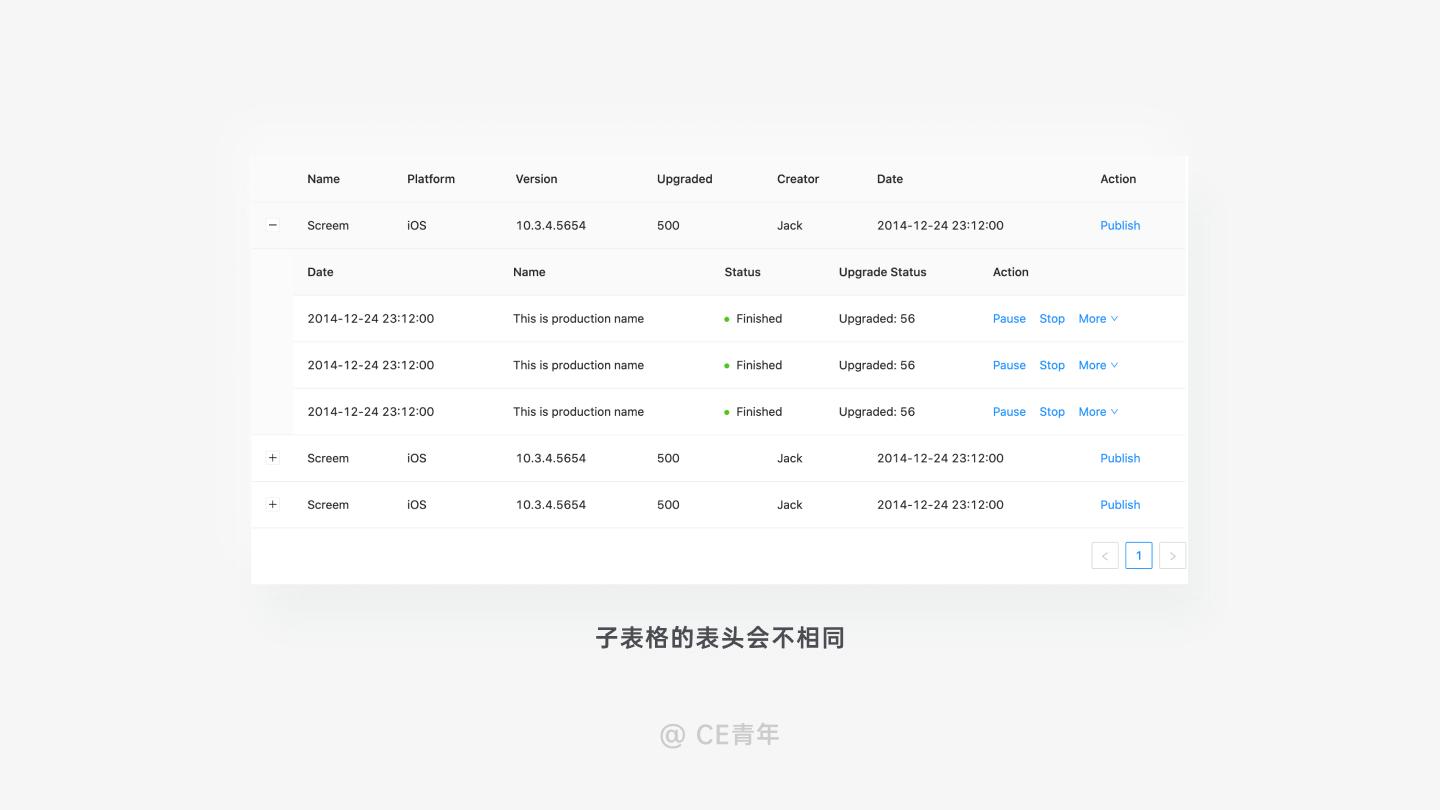Expand the second Screem row
1441x810 pixels.
tap(272, 458)
